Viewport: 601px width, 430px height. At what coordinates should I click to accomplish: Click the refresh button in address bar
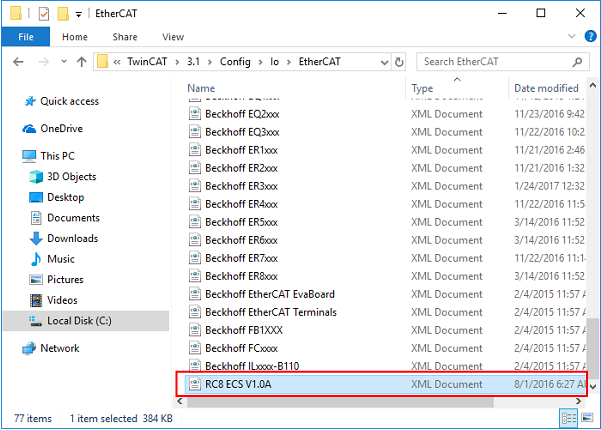coord(397,62)
